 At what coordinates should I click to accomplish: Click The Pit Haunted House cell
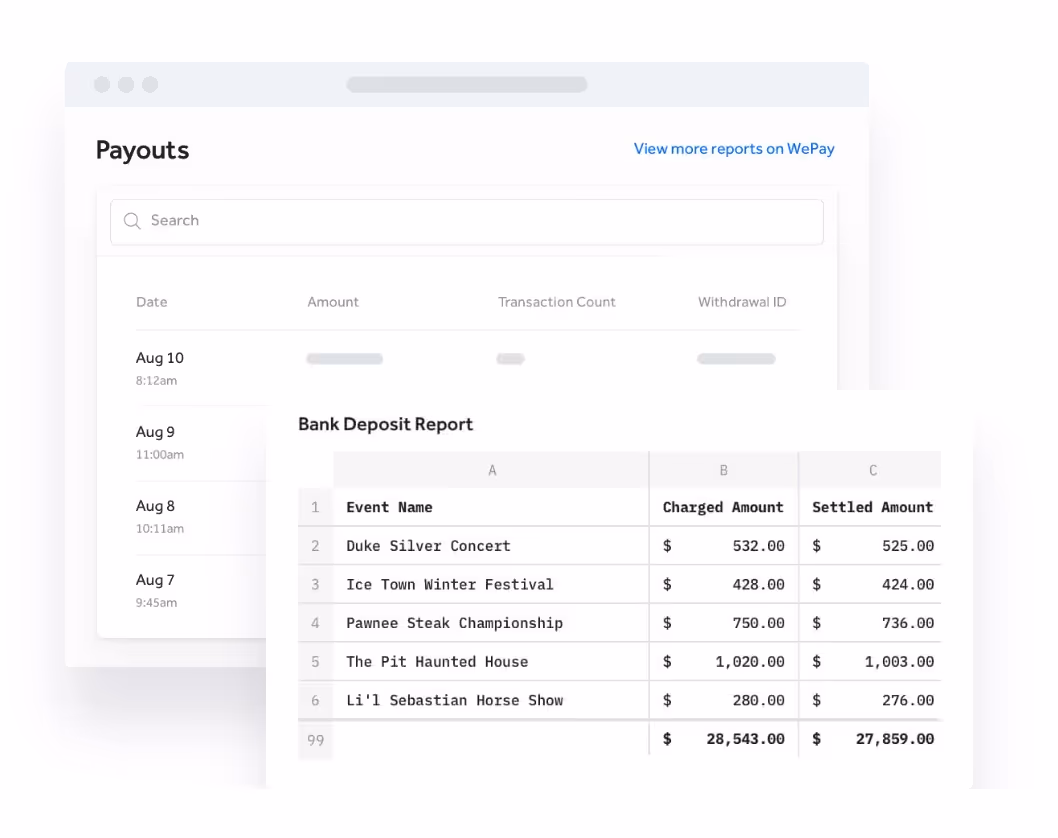pyautogui.click(x=491, y=662)
